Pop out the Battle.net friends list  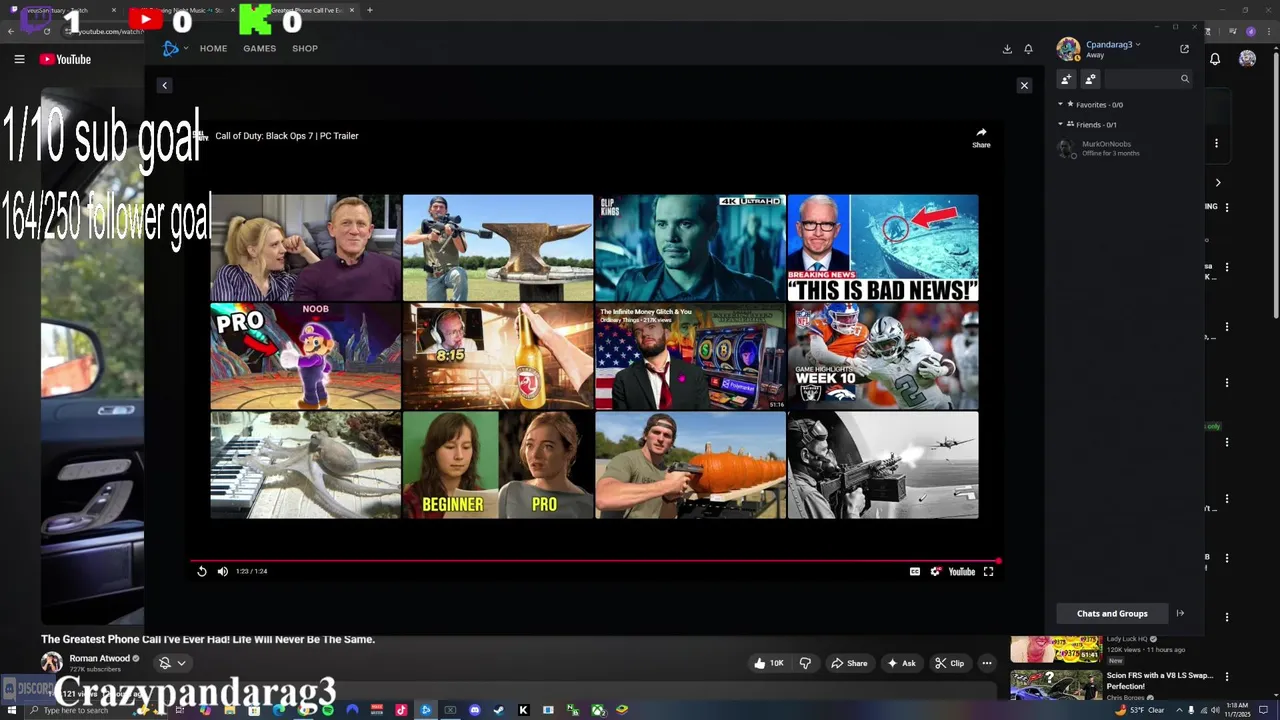tap(1185, 48)
